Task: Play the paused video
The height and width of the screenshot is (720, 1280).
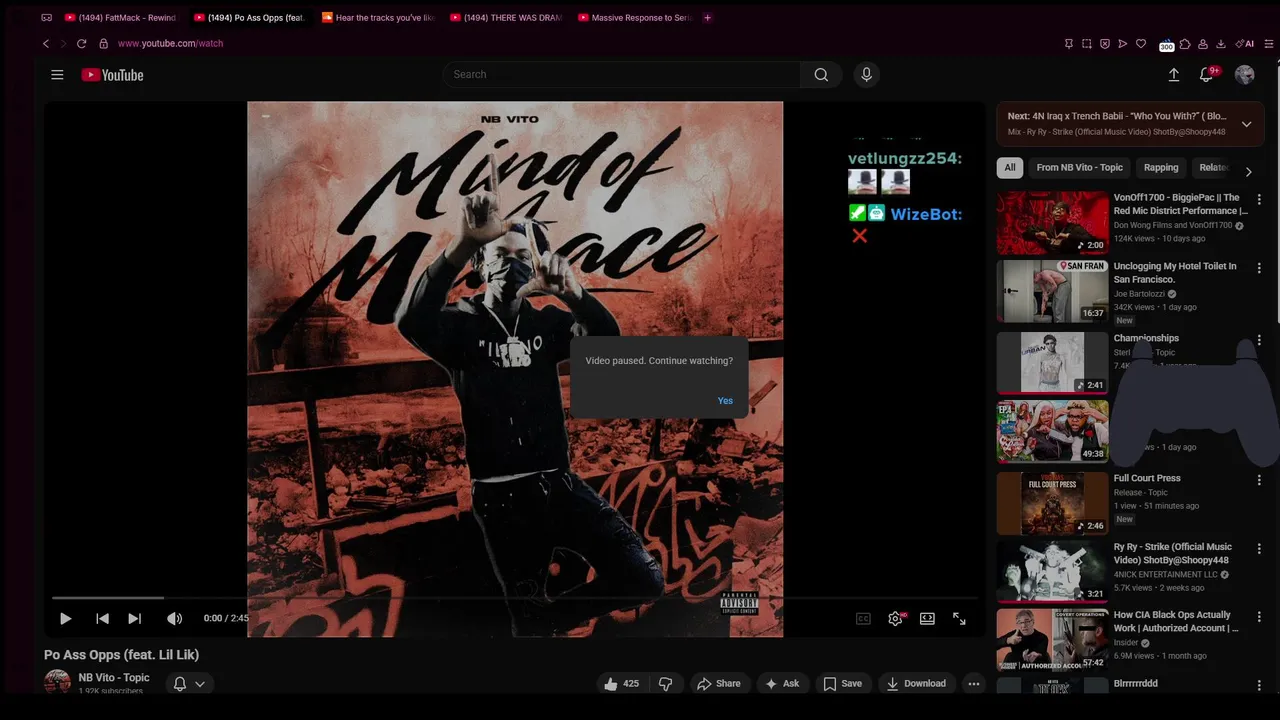Action: pos(65,619)
